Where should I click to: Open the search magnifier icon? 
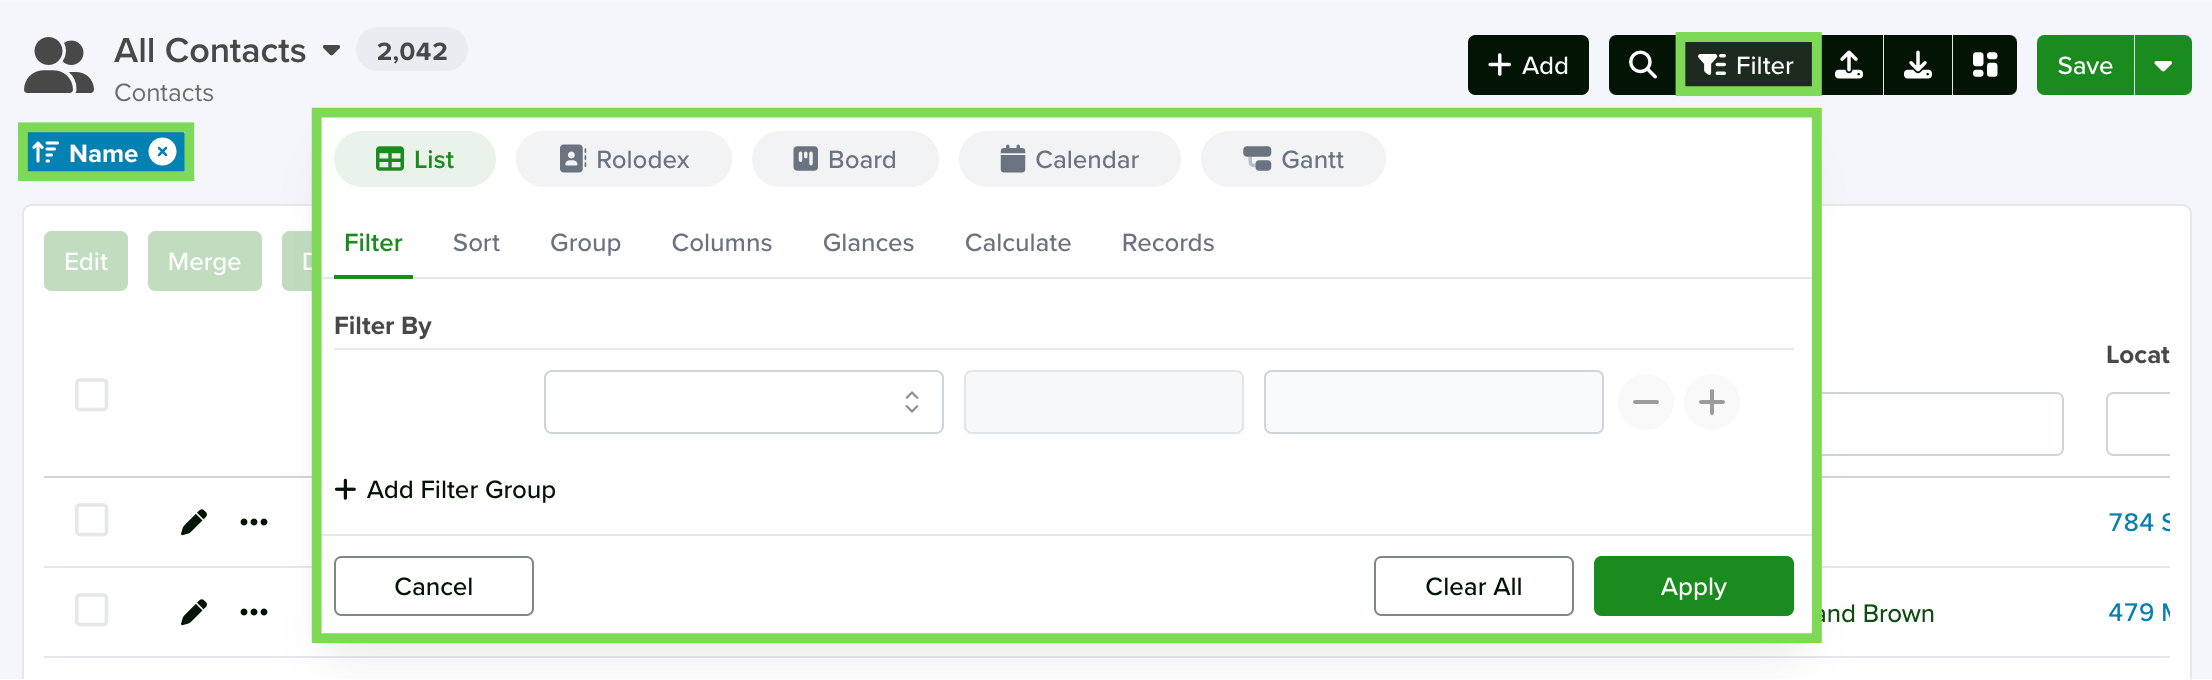pyautogui.click(x=1642, y=65)
